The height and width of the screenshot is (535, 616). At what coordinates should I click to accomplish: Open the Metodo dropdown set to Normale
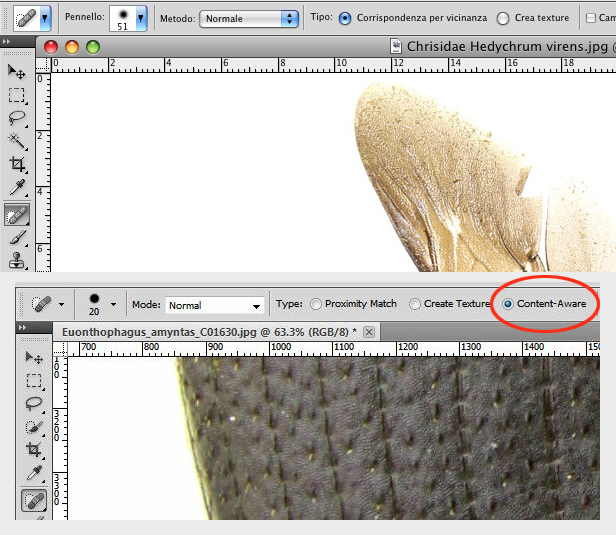(x=249, y=18)
